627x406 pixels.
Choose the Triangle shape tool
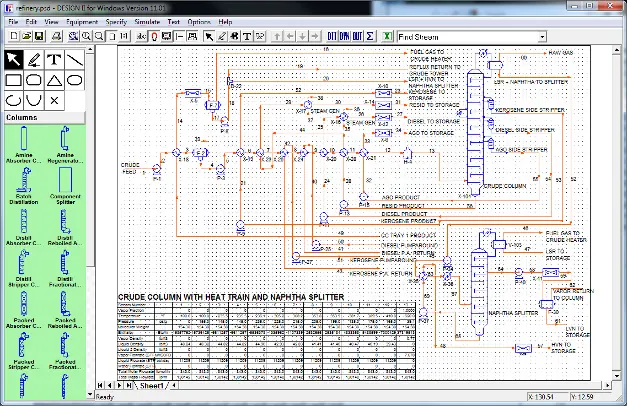pos(54,80)
